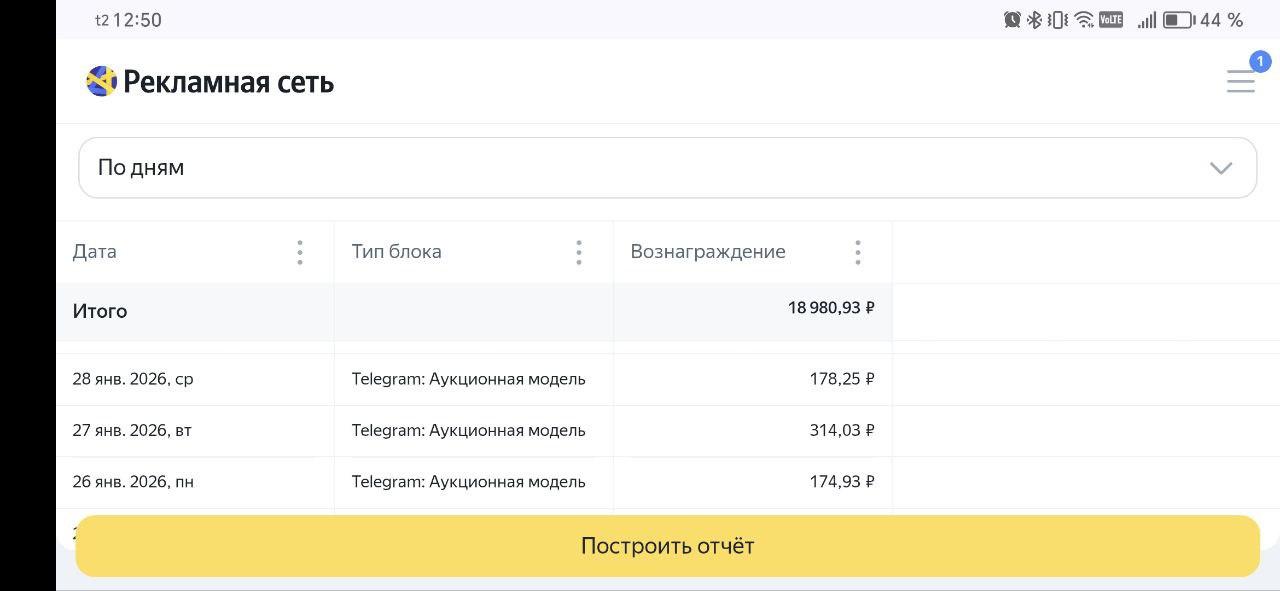Viewport: 1280px width, 591px height.
Task: Open column options for Дата
Action: [300, 252]
